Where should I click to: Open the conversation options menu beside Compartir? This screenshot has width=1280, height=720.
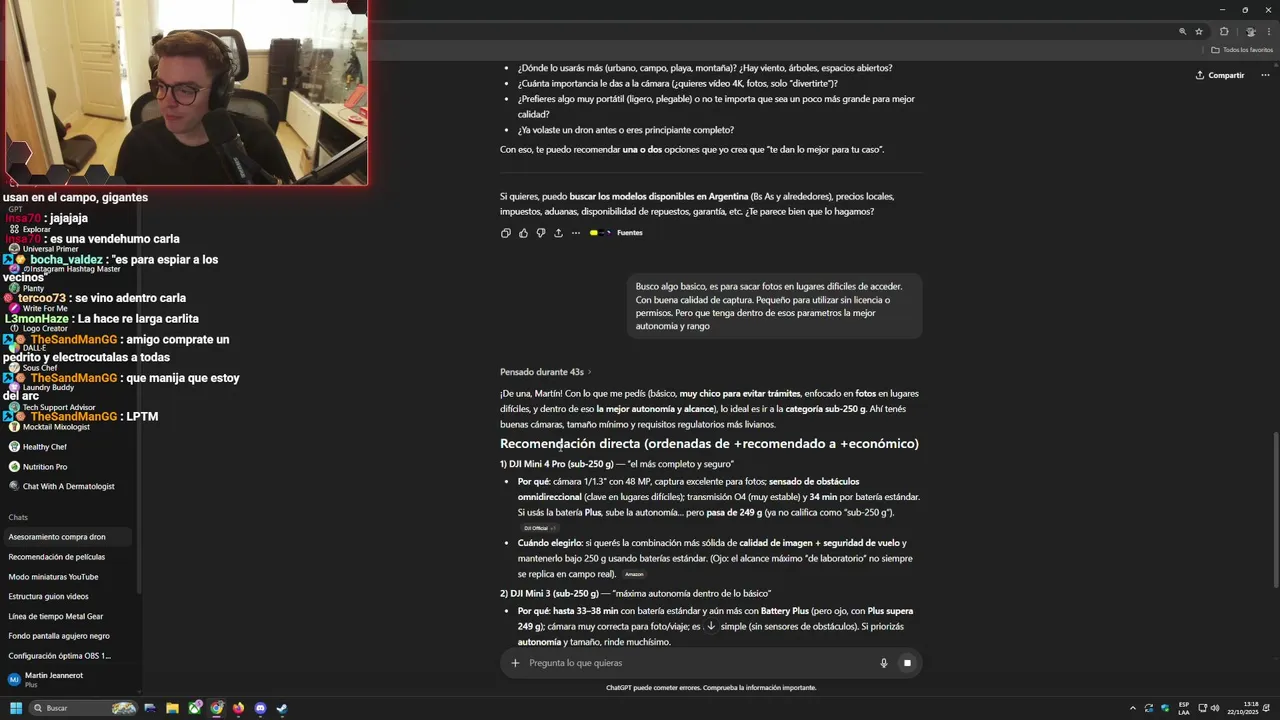[1265, 75]
